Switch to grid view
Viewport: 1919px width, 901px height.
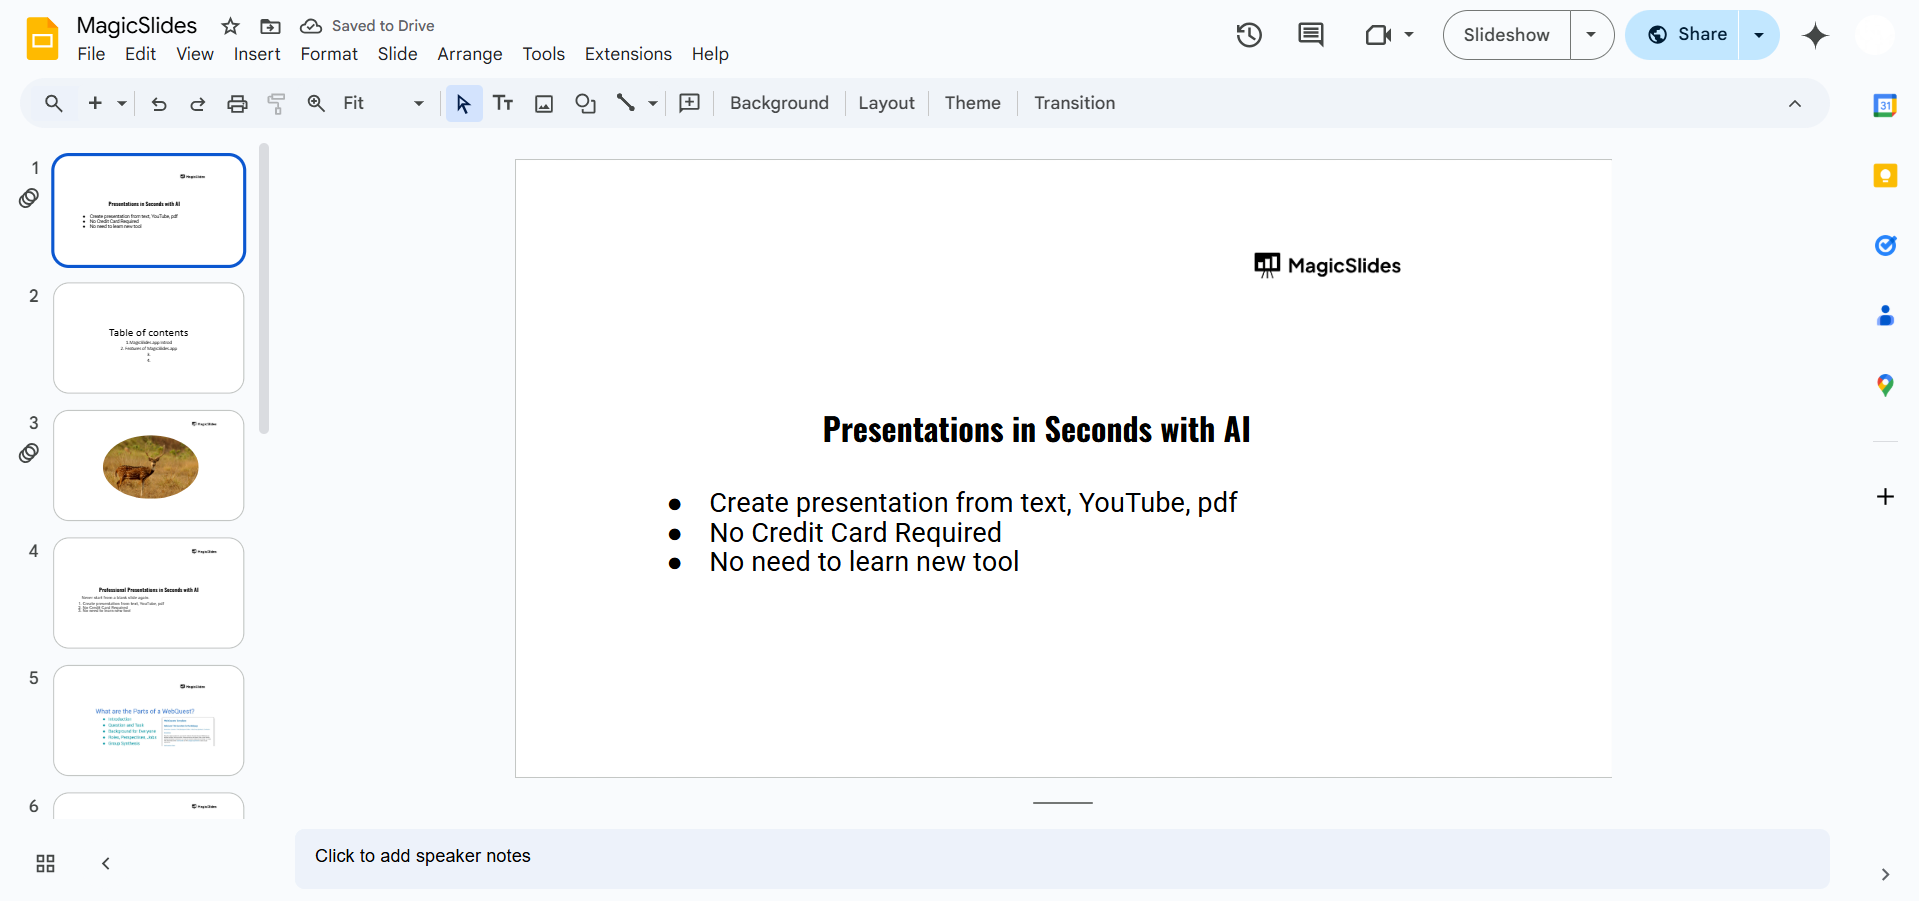click(x=45, y=864)
